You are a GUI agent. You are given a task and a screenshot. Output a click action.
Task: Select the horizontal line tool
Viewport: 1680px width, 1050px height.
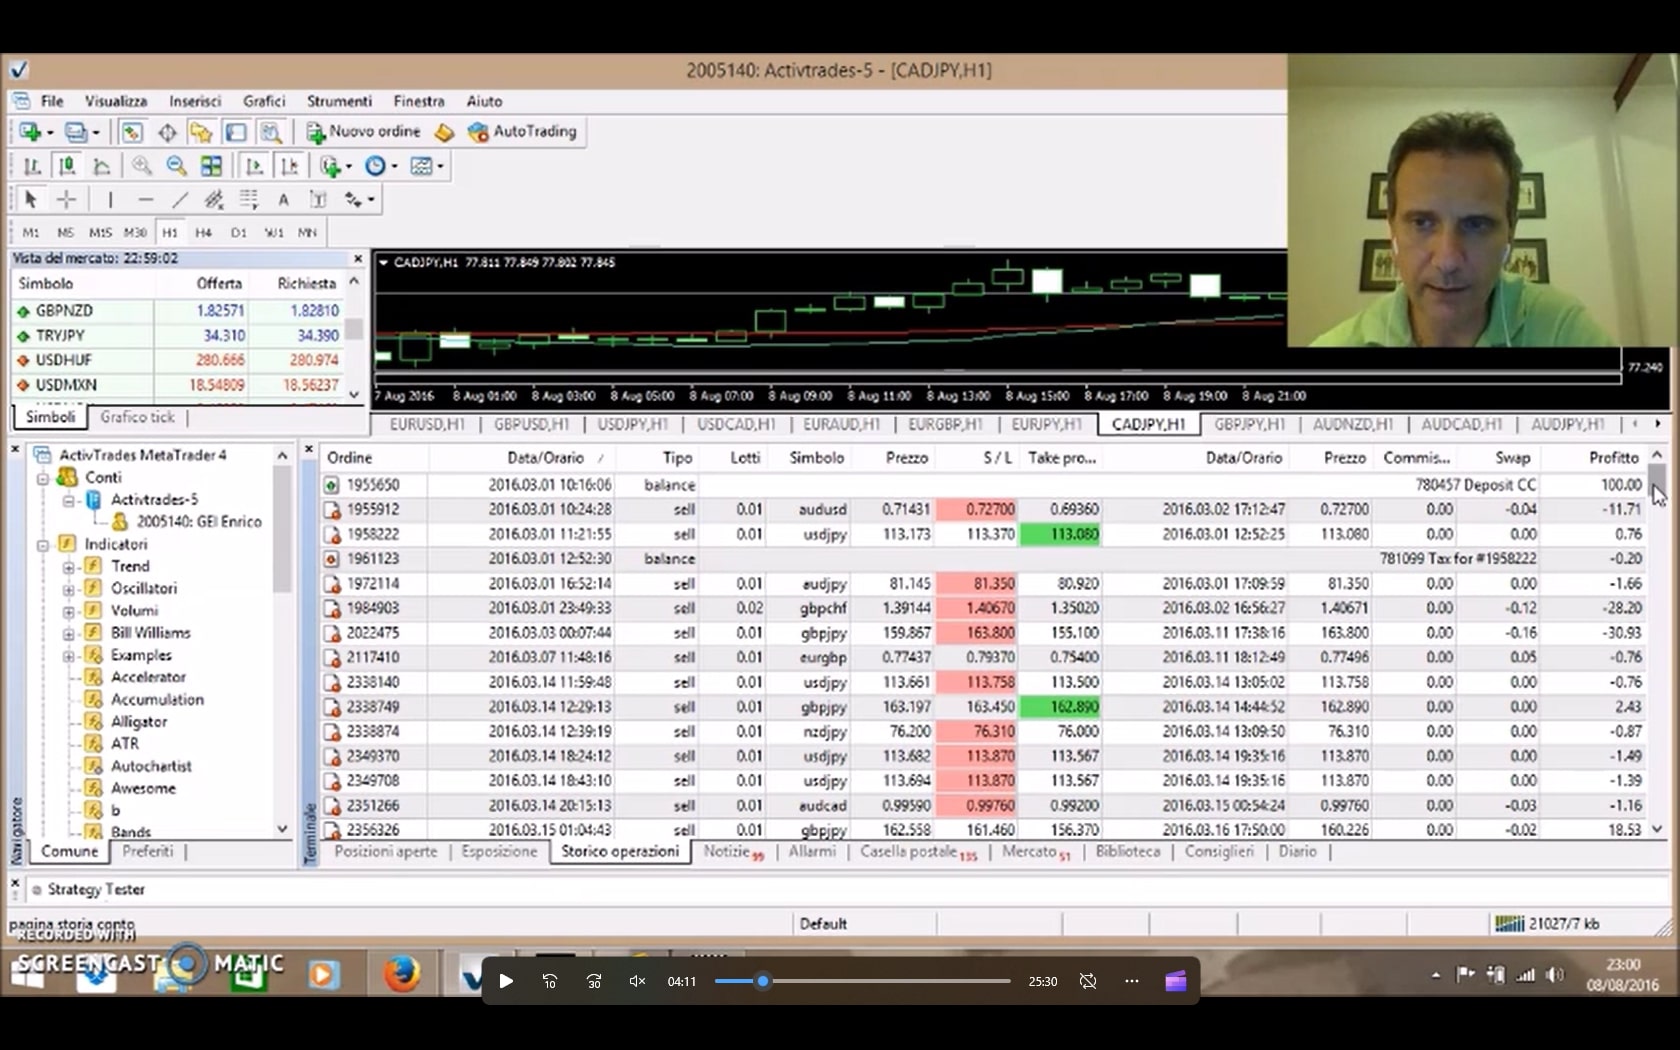[x=145, y=200]
